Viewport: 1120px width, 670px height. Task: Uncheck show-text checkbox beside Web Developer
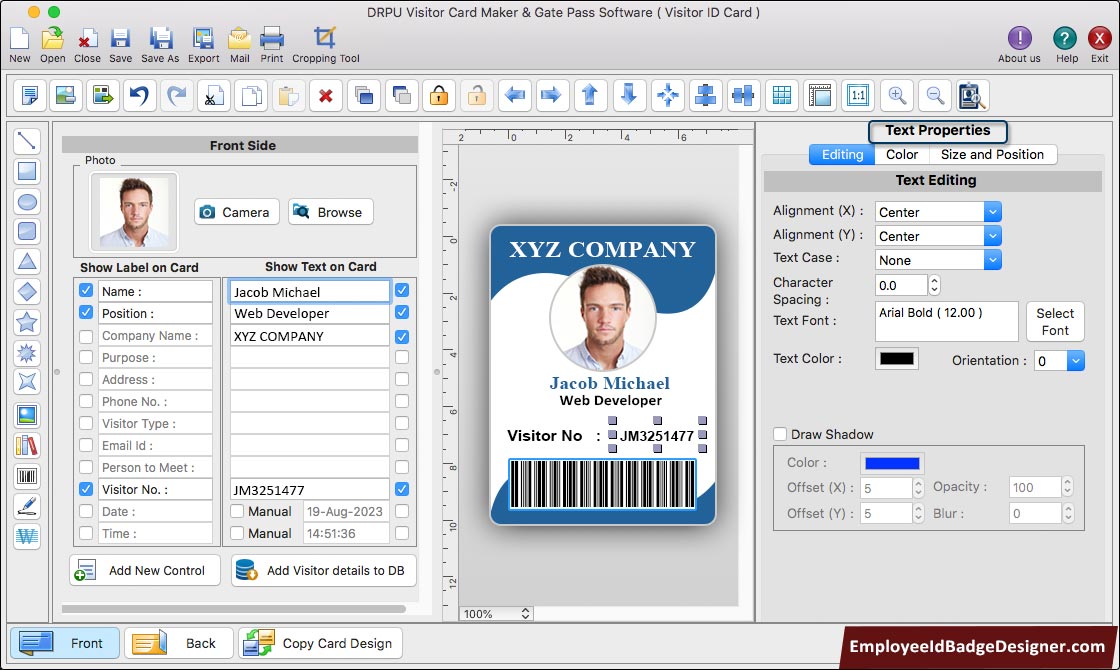[402, 313]
